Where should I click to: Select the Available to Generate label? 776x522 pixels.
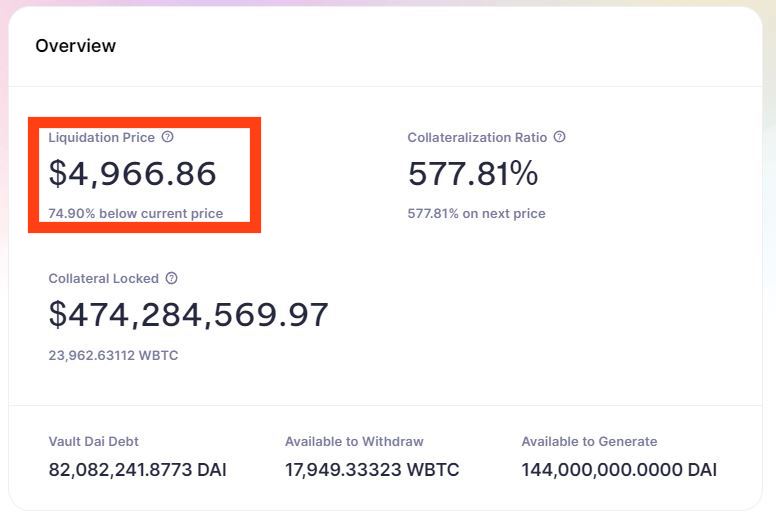(x=589, y=441)
